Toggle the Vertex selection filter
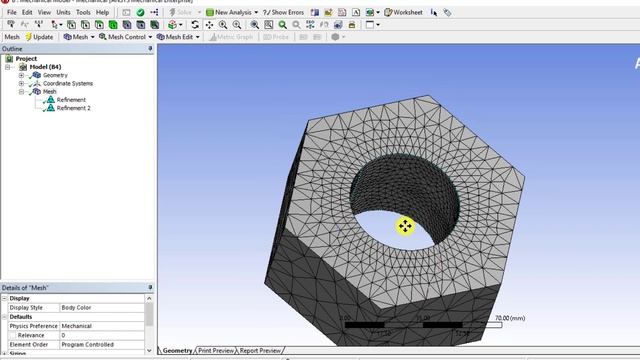Viewport: 640px width, 360px height. tap(71, 25)
